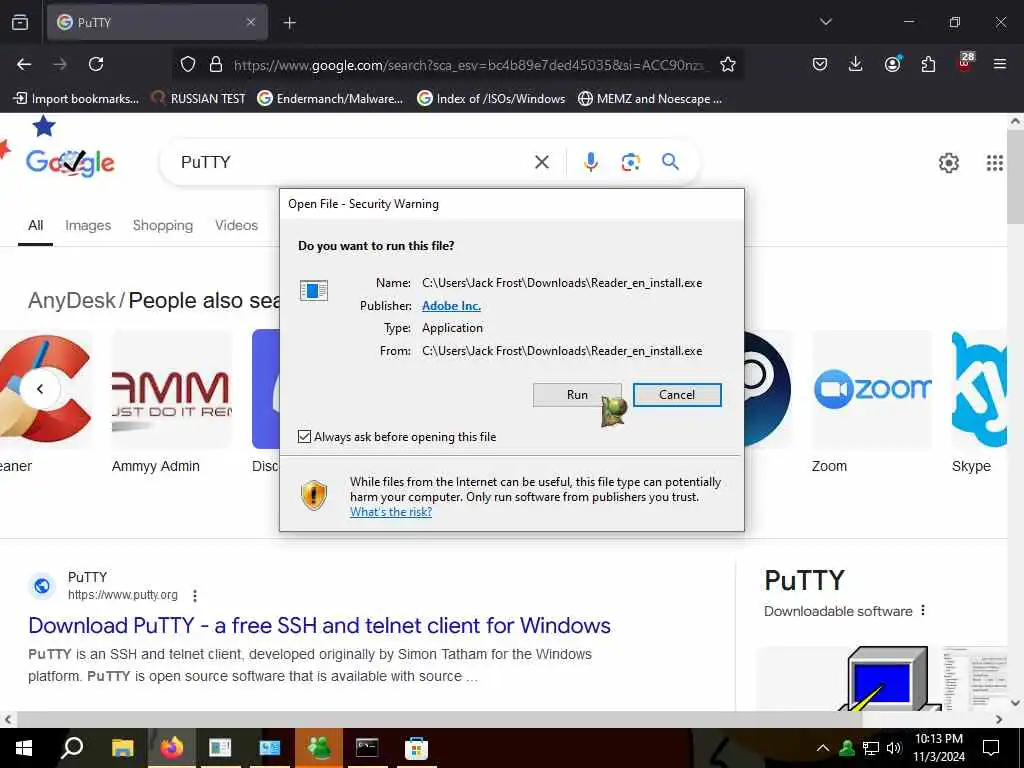Image resolution: width=1024 pixels, height=768 pixels.
Task: Go back with the browser back arrow
Action: (24, 64)
